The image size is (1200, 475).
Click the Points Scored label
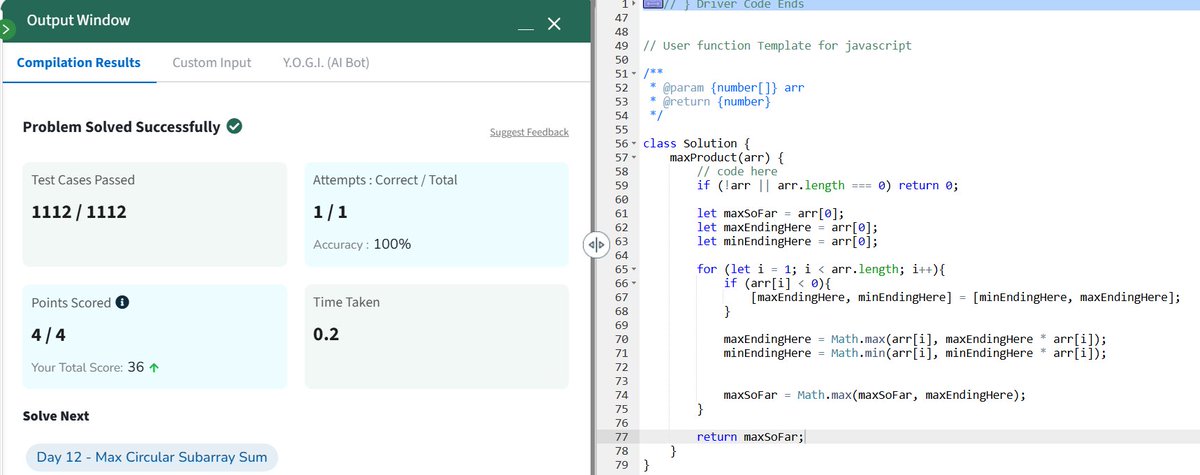tap(71, 303)
